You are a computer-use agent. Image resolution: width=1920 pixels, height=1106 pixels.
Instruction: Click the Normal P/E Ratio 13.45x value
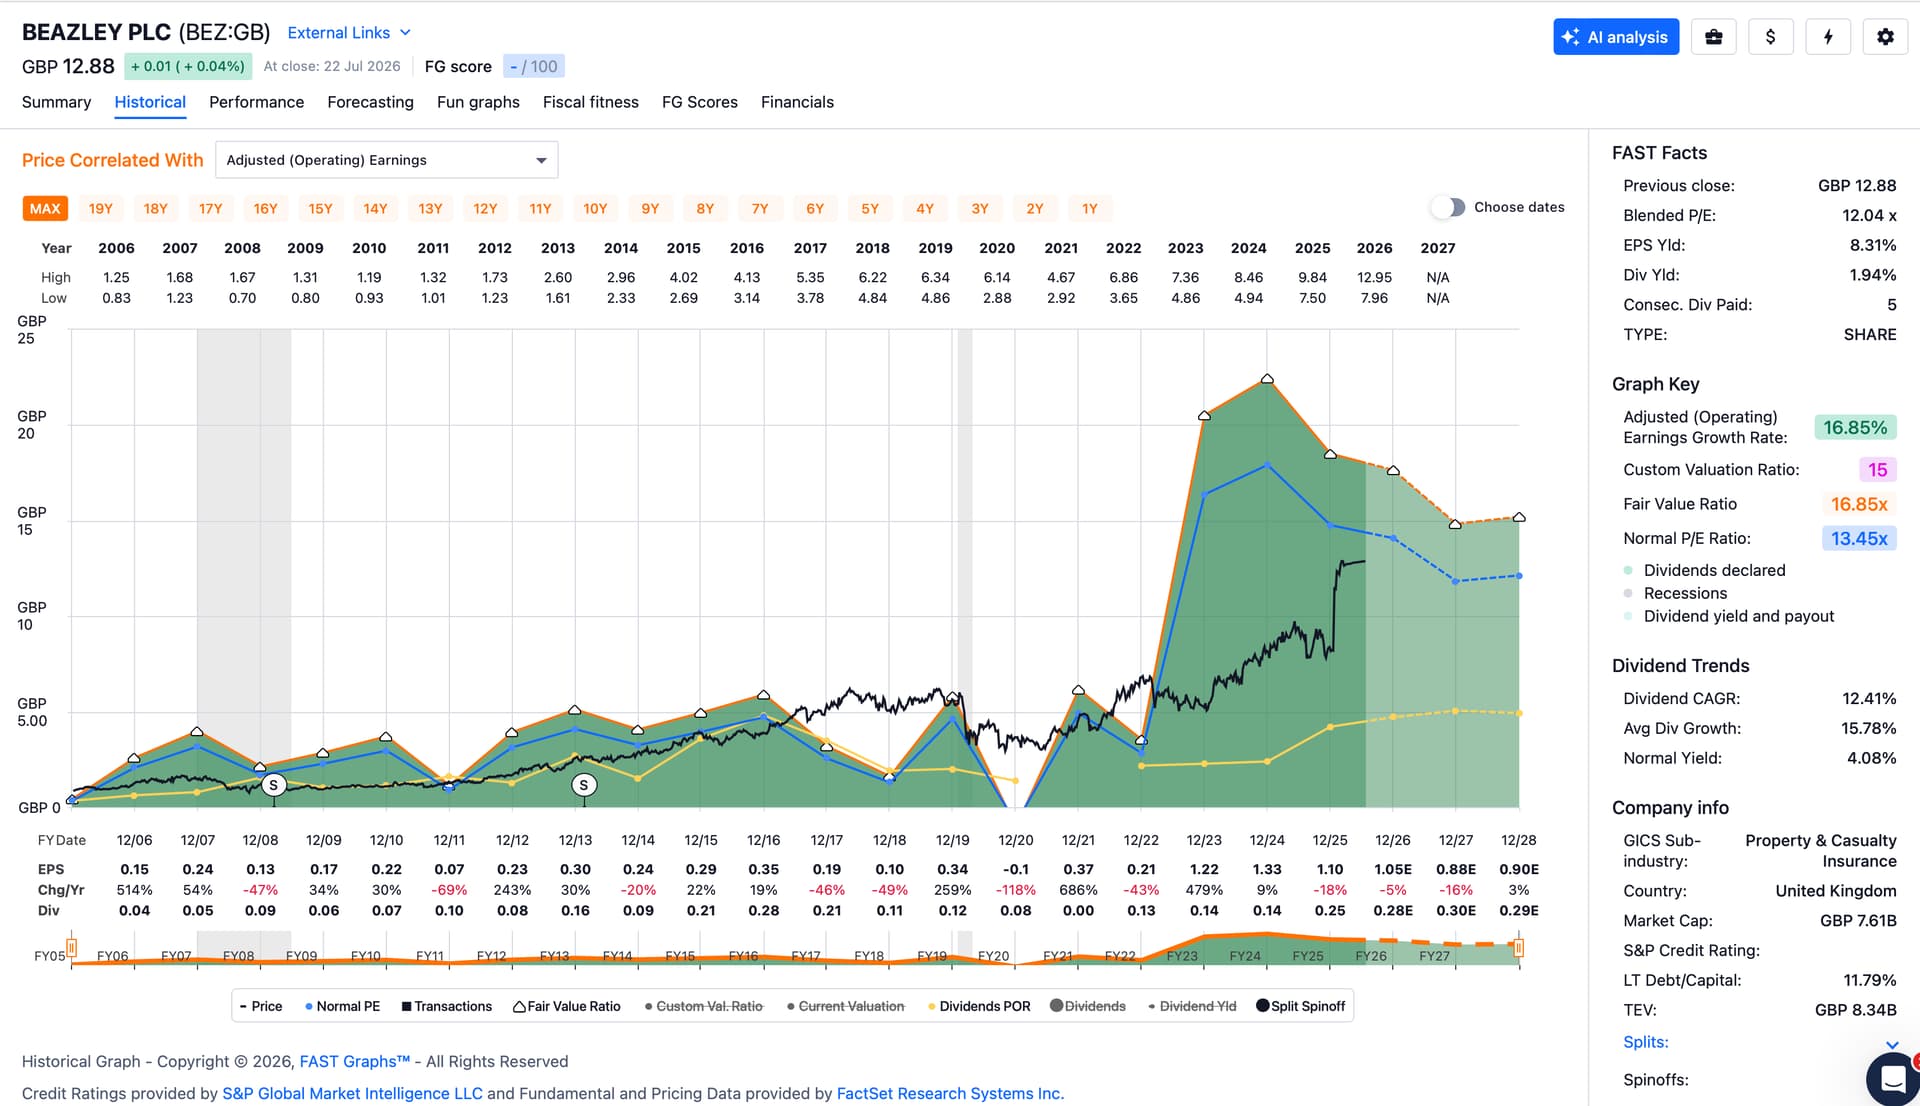[x=1859, y=538]
